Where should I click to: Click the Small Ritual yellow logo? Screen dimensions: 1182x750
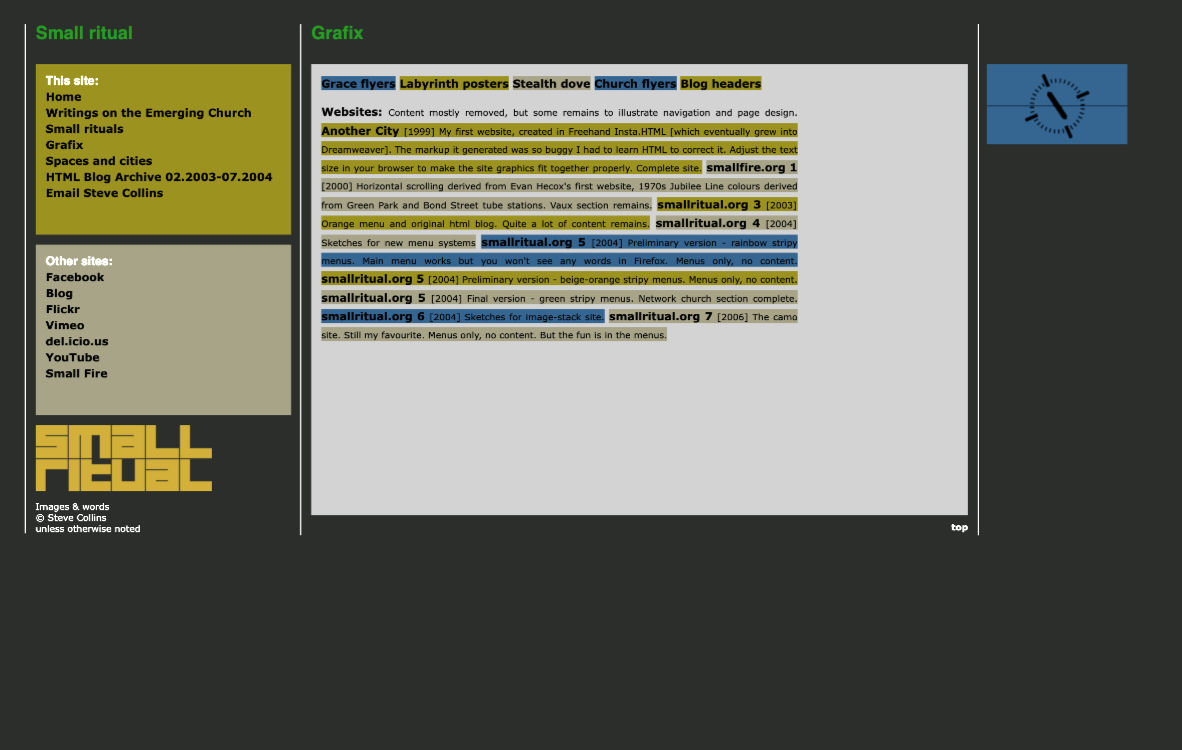click(x=123, y=458)
